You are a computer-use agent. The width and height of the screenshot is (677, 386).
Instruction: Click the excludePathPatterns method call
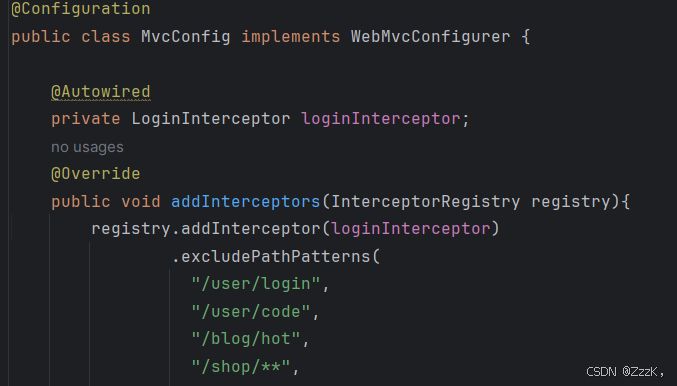point(275,256)
